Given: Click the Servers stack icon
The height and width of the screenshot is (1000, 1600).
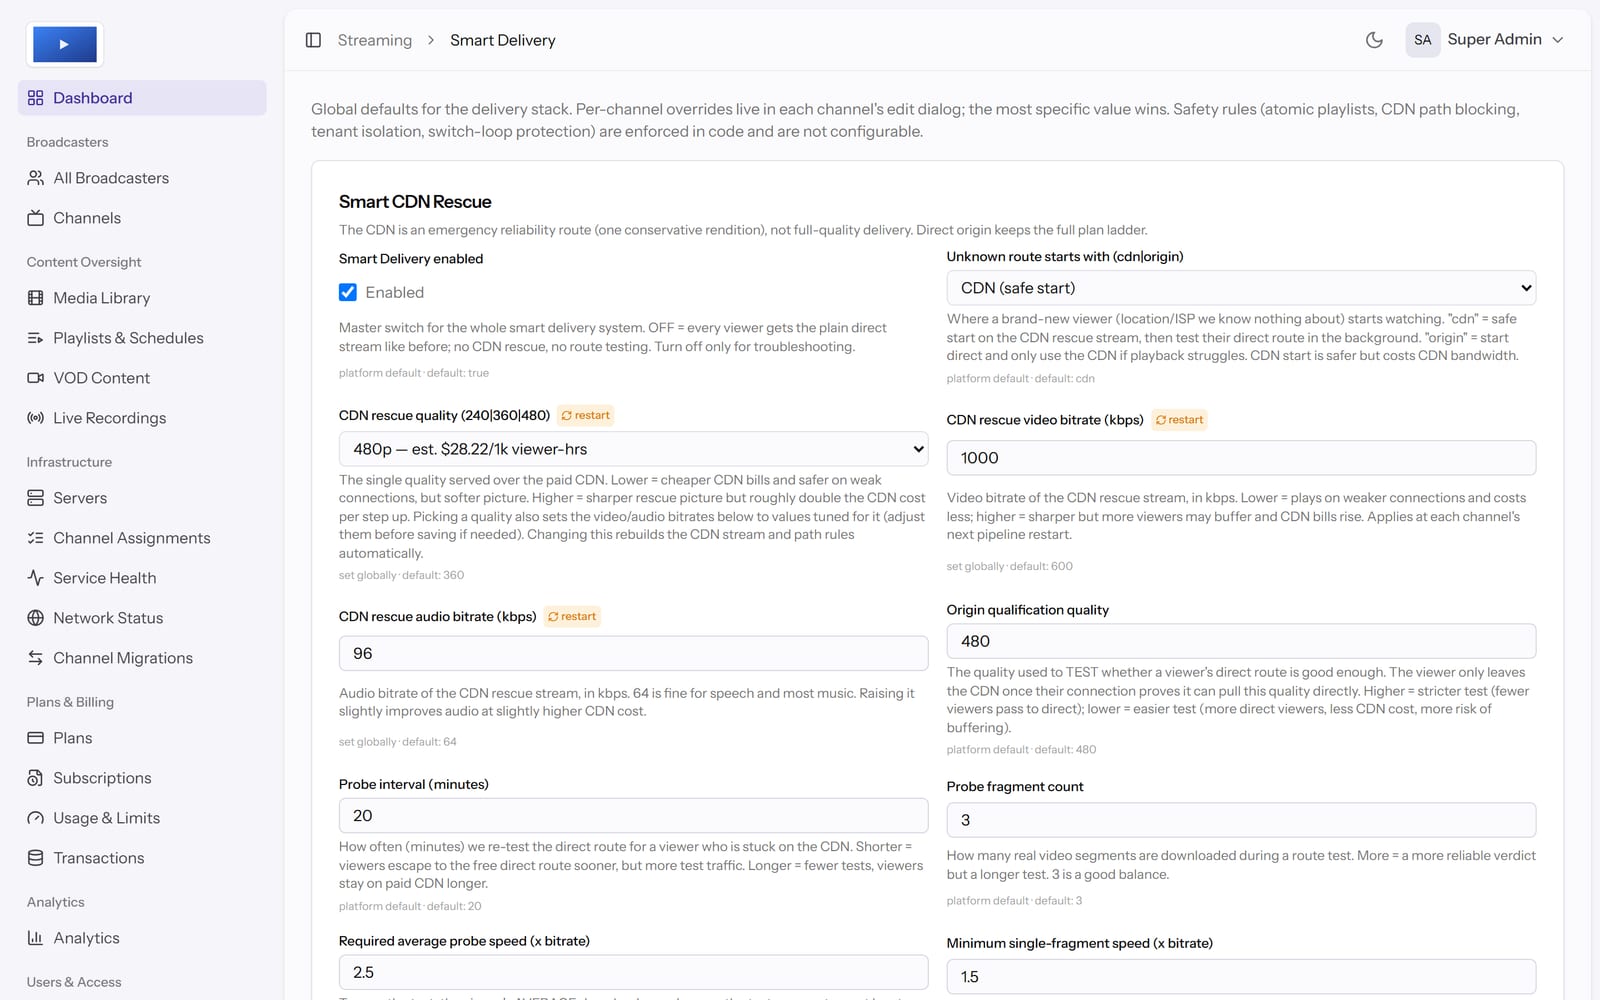Looking at the screenshot, I should point(36,498).
